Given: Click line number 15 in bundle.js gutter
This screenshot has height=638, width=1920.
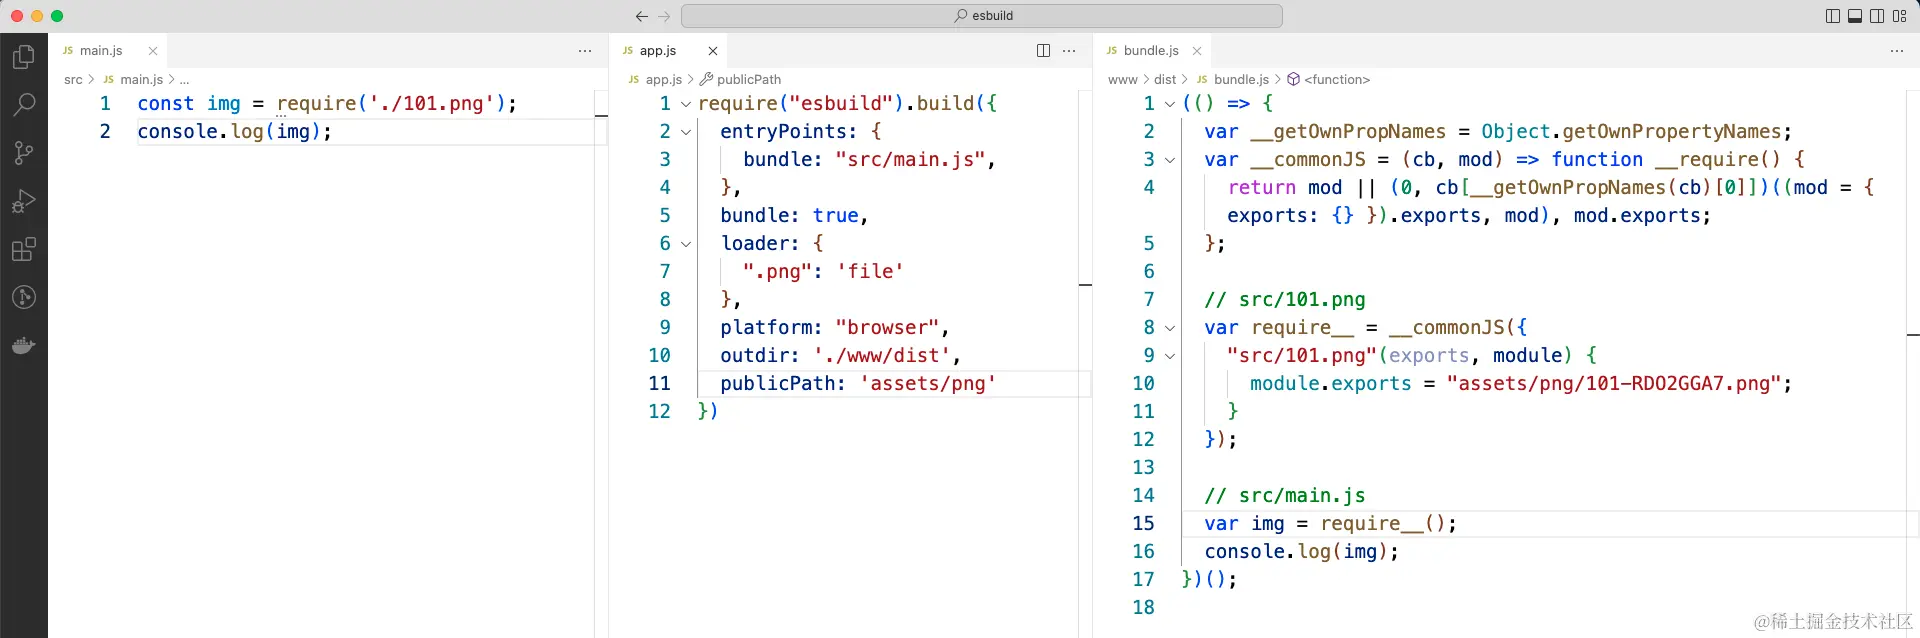Looking at the screenshot, I should (x=1143, y=523).
